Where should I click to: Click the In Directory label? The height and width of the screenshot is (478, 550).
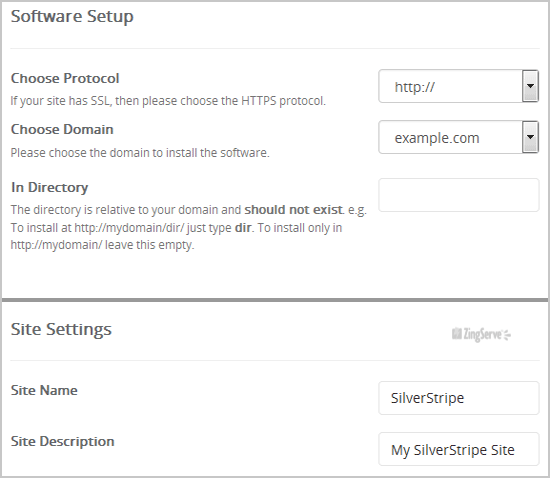click(49, 187)
